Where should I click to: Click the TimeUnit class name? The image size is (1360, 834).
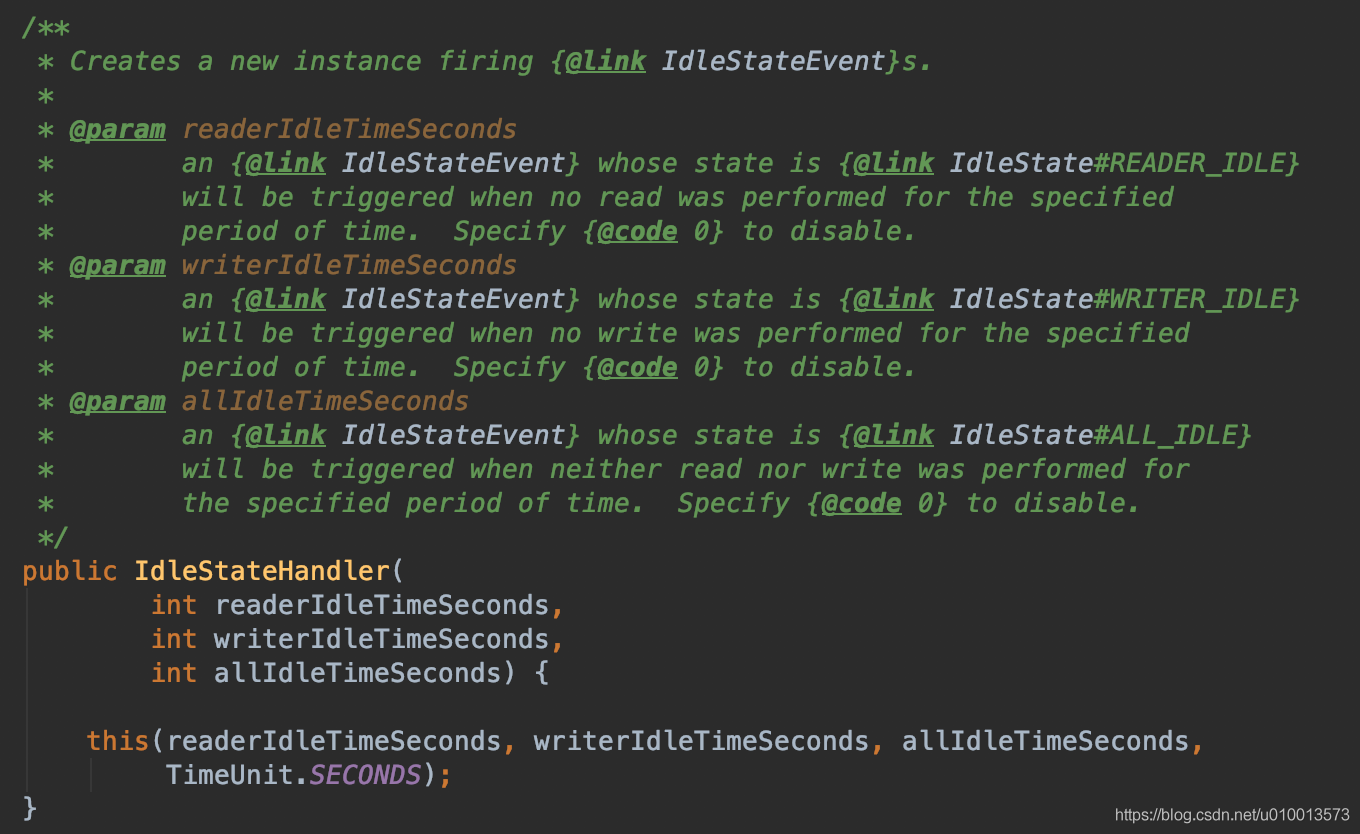(x=230, y=775)
